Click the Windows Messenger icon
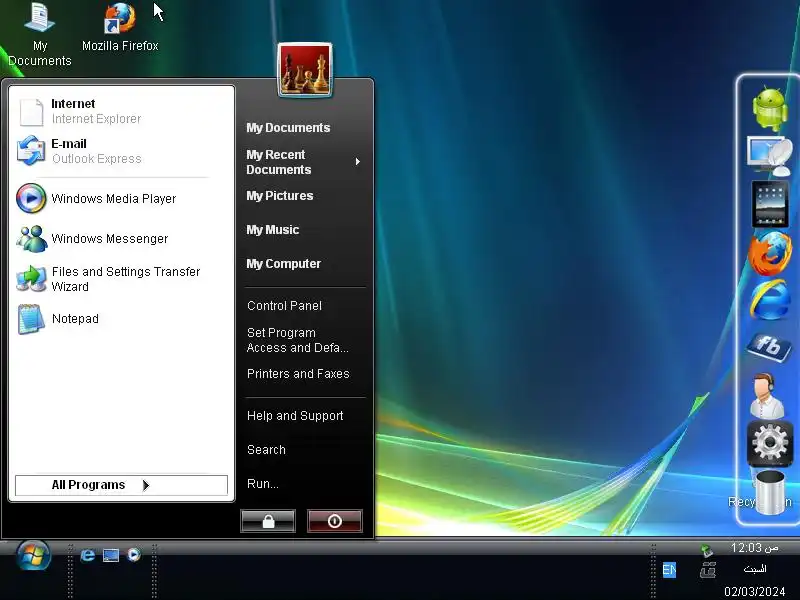The height and width of the screenshot is (600, 800). click(x=32, y=238)
